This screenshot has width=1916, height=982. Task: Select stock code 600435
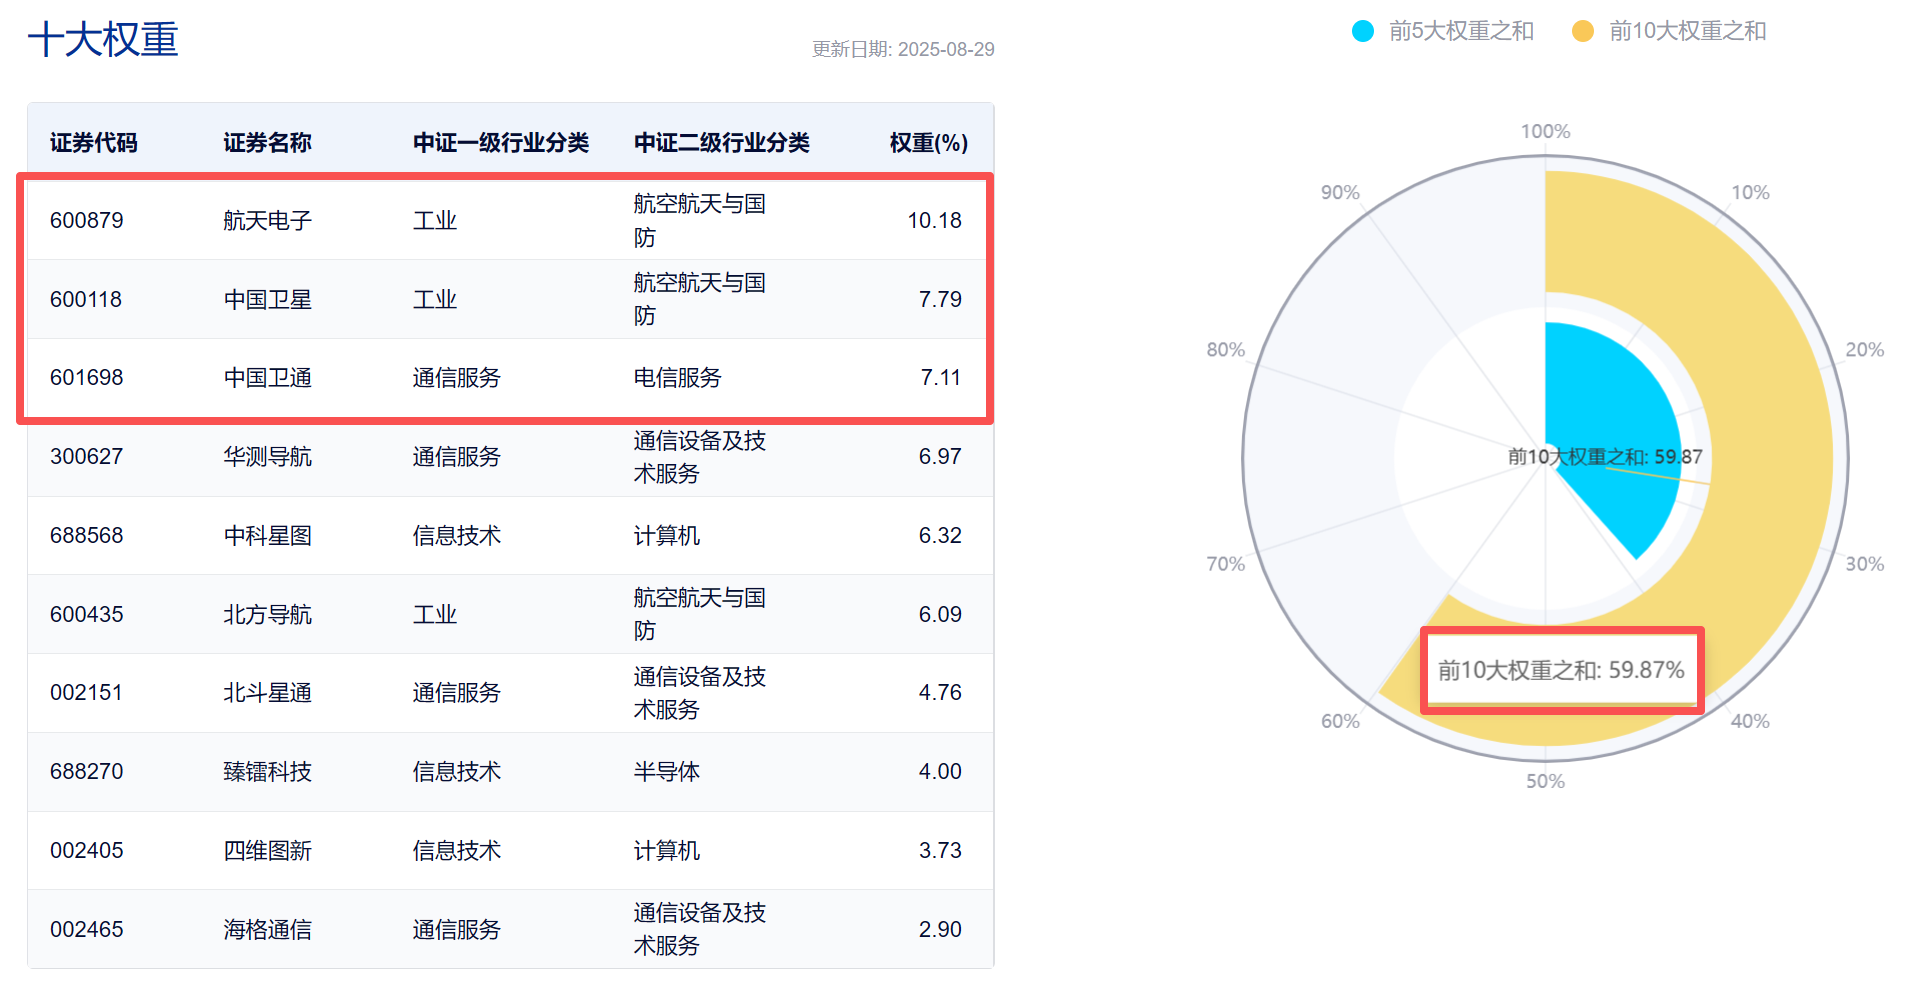point(87,614)
